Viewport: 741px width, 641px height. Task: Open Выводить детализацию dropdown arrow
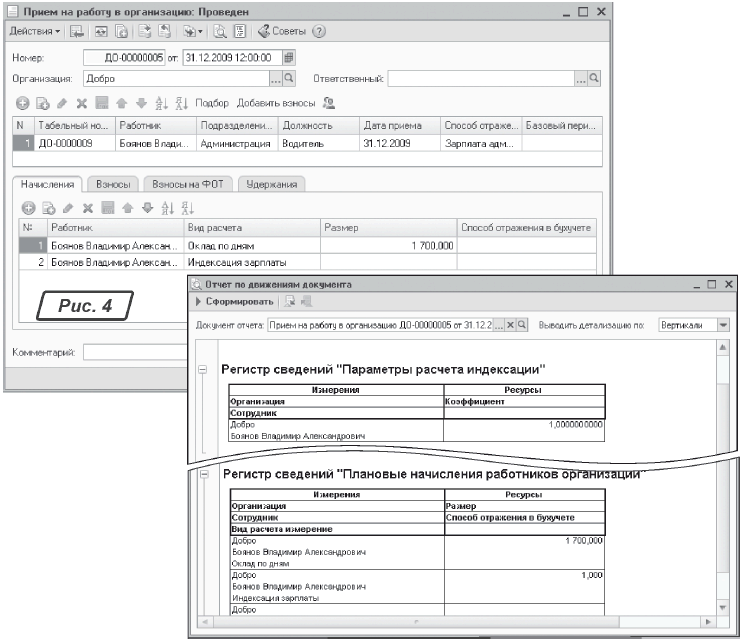723,326
